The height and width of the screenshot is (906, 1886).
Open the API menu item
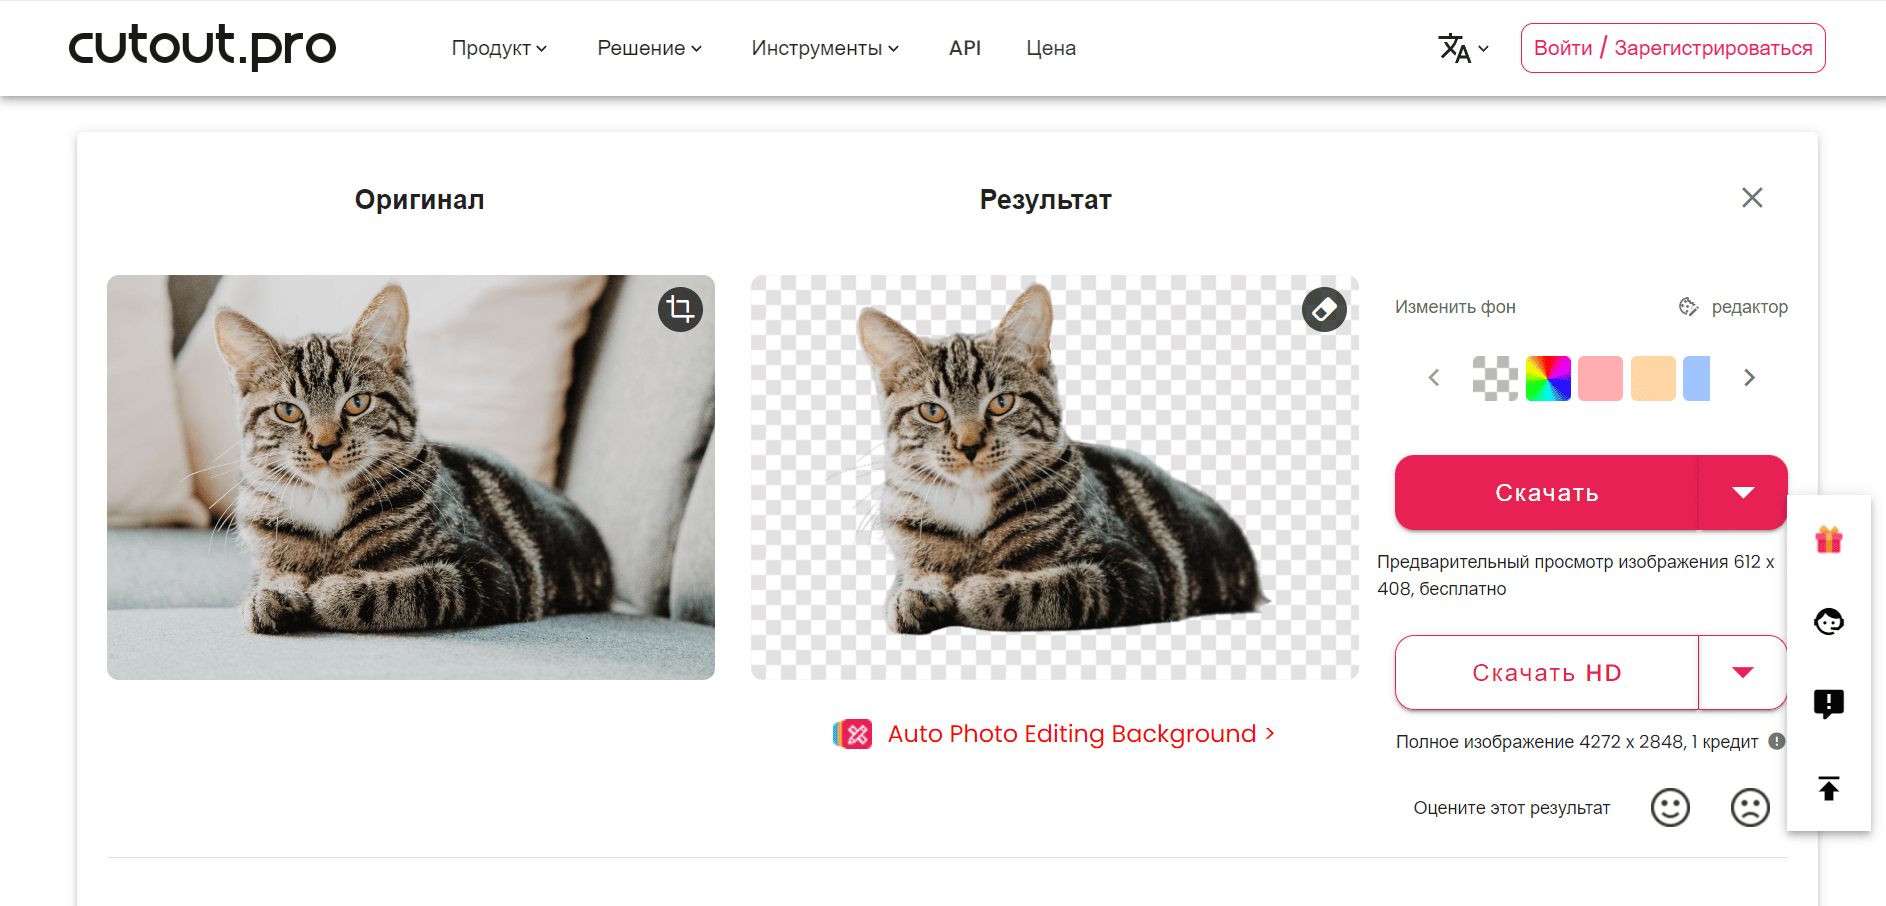pyautogui.click(x=964, y=48)
